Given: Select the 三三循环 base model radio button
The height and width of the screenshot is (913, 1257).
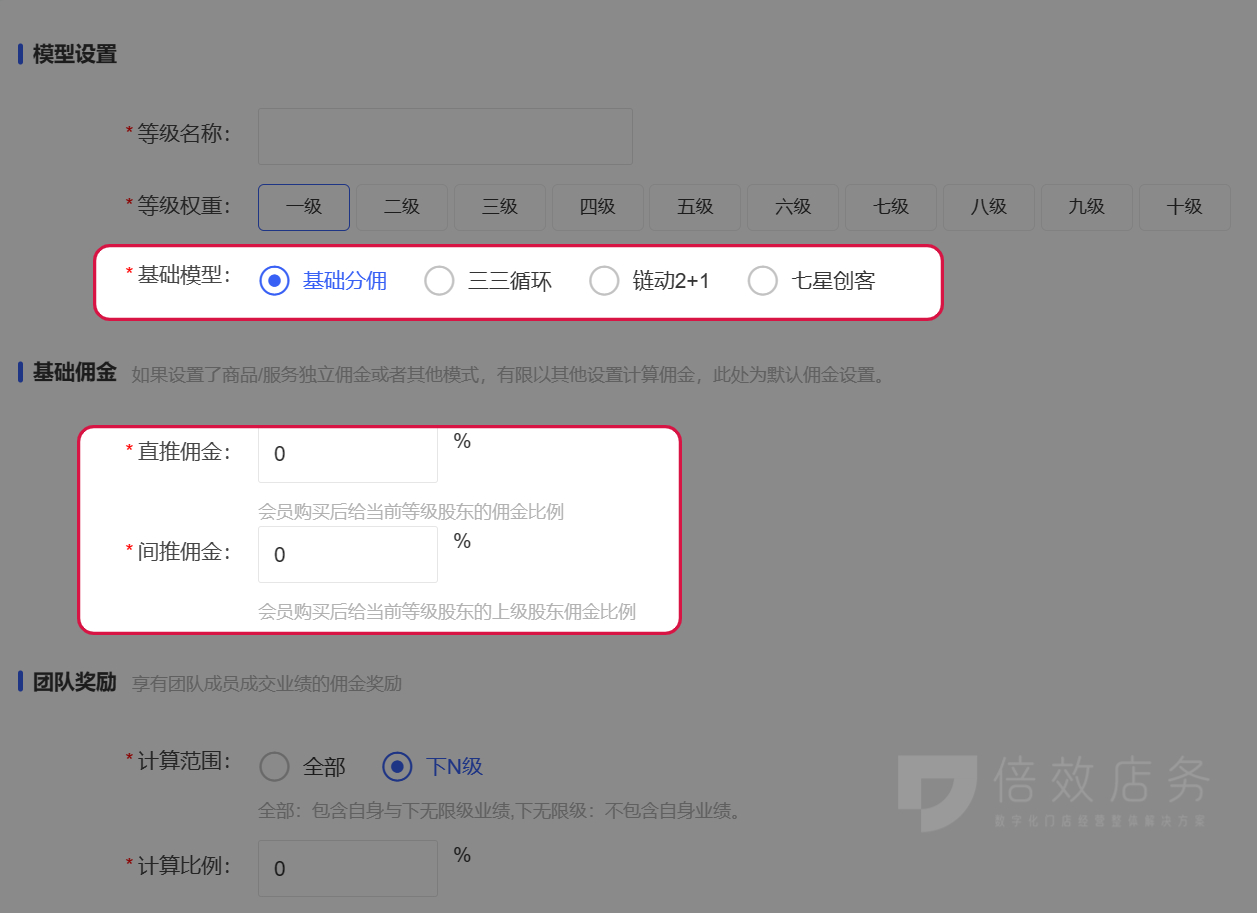Looking at the screenshot, I should (439, 281).
